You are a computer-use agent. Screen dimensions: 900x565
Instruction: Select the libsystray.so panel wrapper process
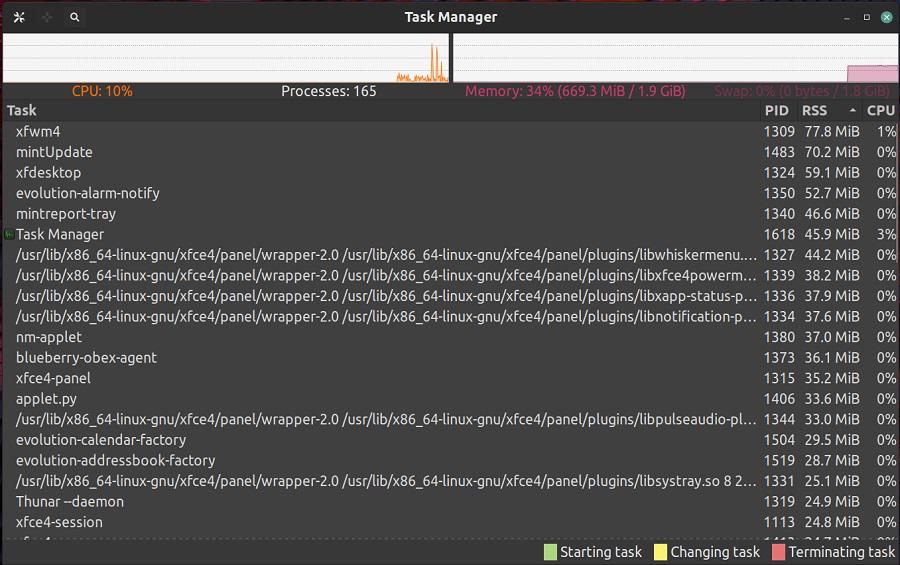(x=450, y=481)
